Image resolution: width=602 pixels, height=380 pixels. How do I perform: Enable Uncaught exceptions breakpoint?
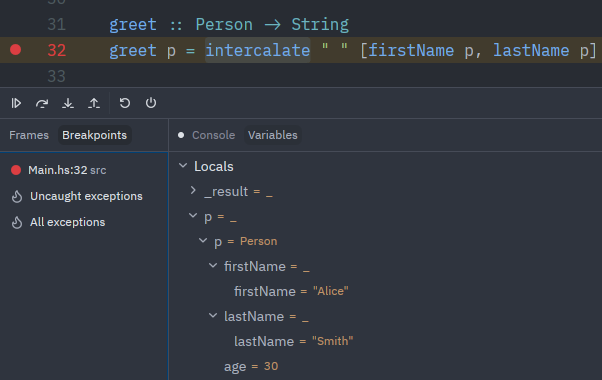17,196
